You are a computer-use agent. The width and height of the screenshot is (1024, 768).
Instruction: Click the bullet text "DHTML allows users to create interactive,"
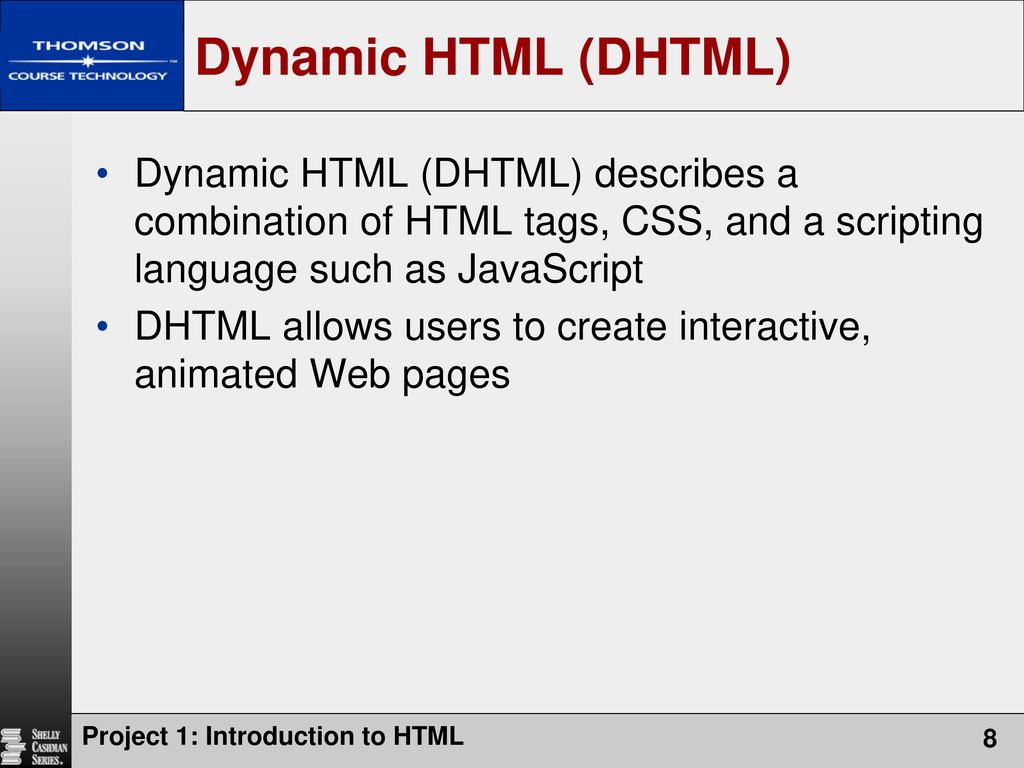(x=502, y=326)
